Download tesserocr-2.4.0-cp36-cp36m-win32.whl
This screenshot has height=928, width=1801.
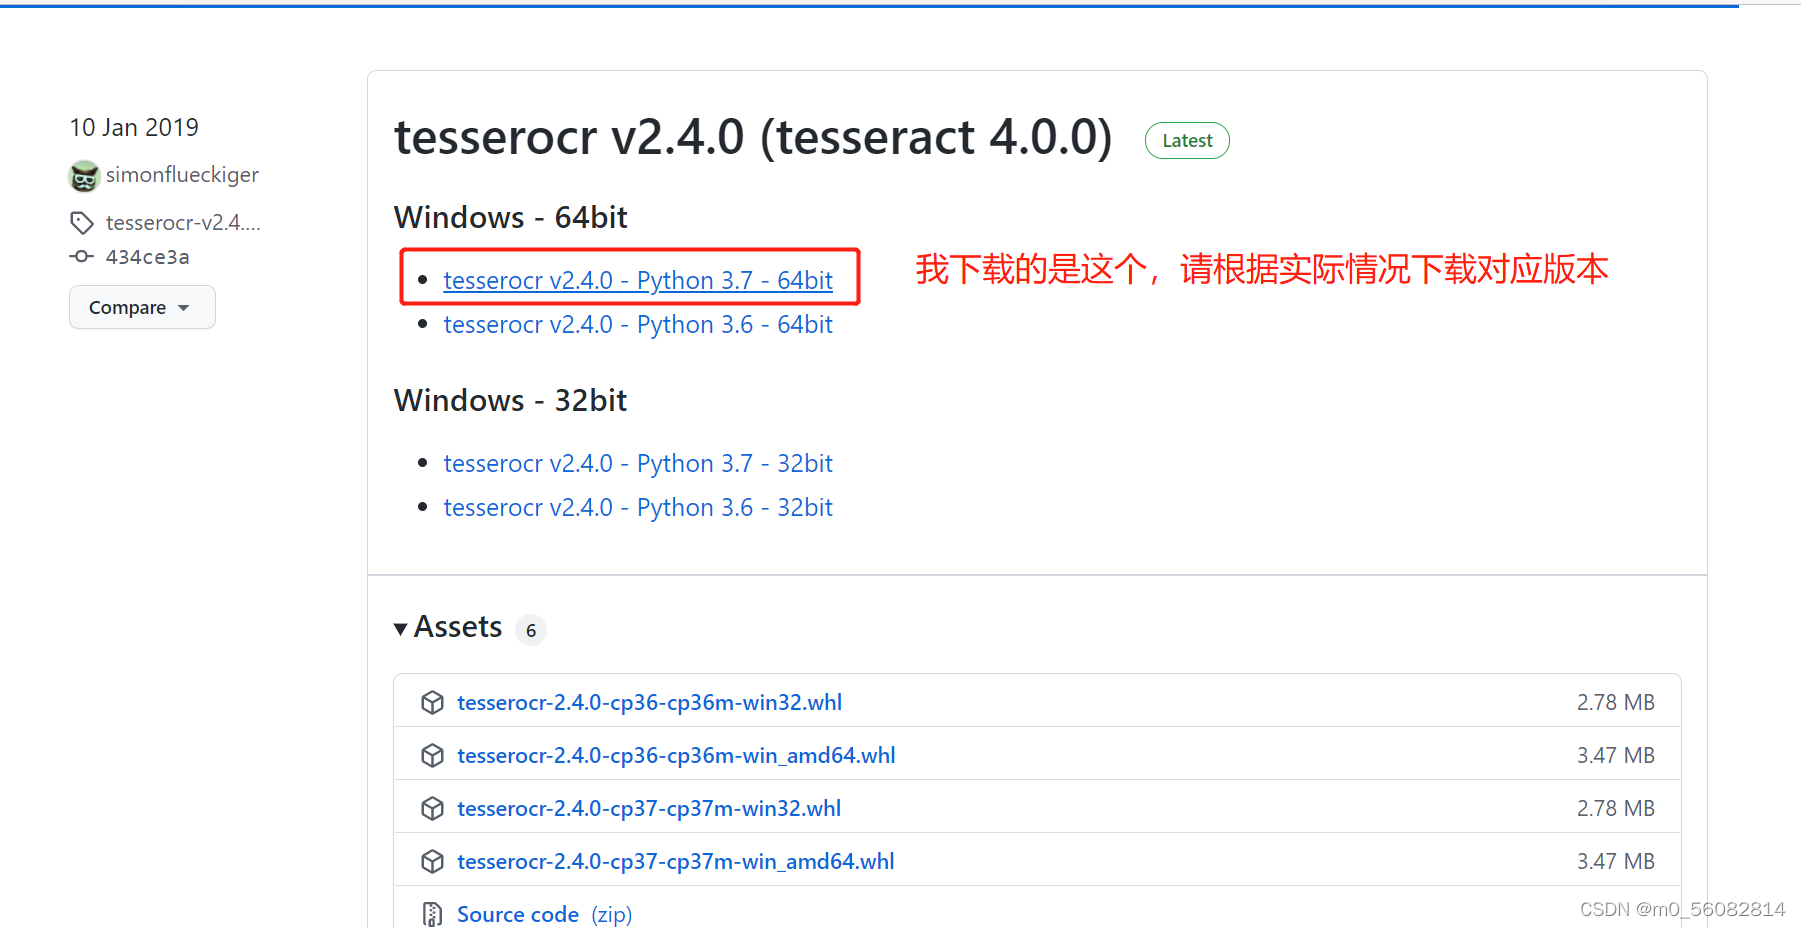coord(650,702)
